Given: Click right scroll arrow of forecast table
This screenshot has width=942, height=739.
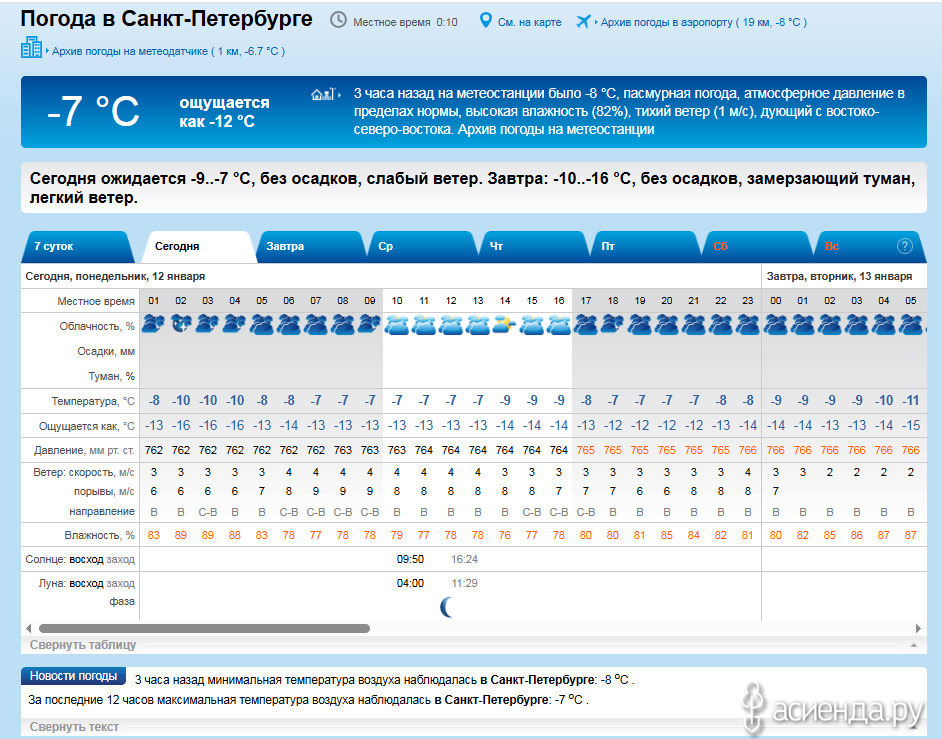Looking at the screenshot, I should pyautogui.click(x=918, y=629).
